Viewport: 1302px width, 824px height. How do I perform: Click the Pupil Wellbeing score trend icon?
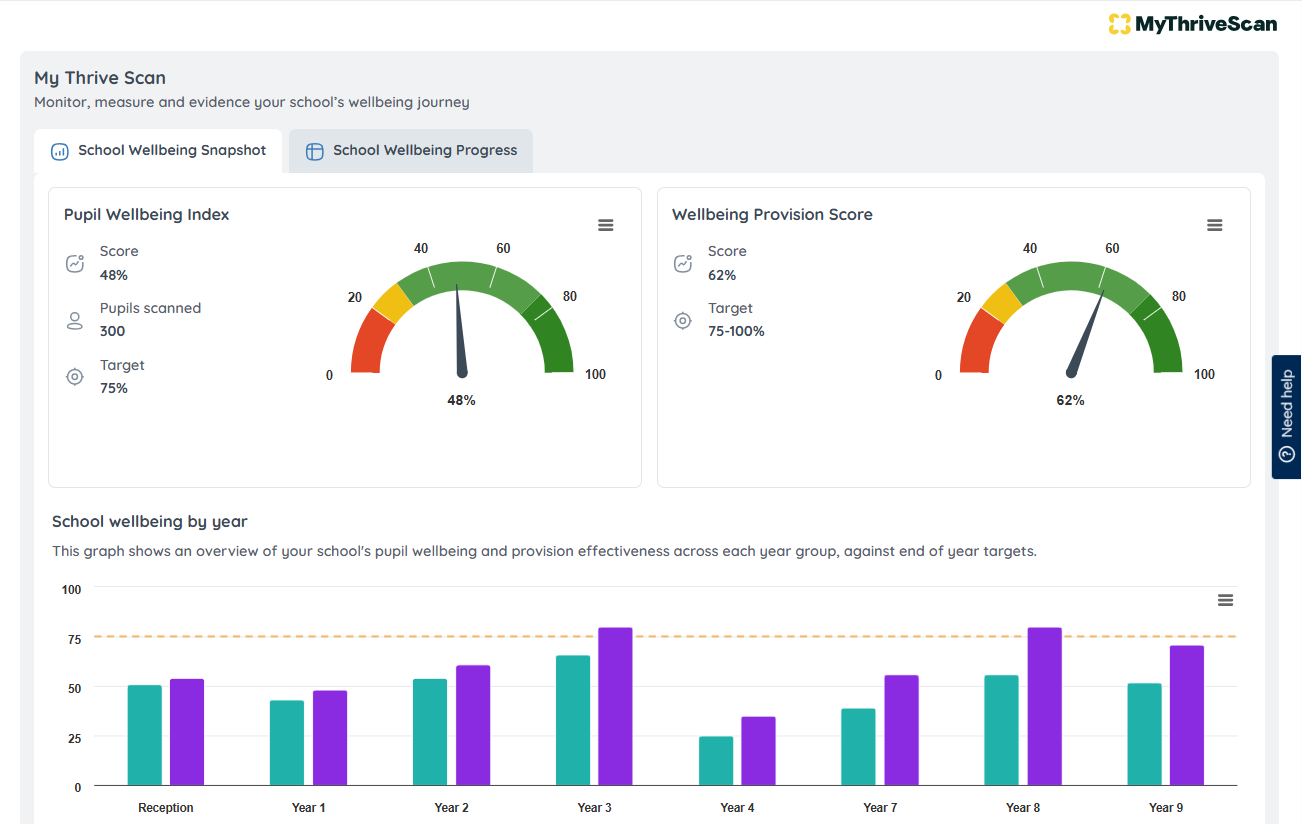click(x=74, y=263)
